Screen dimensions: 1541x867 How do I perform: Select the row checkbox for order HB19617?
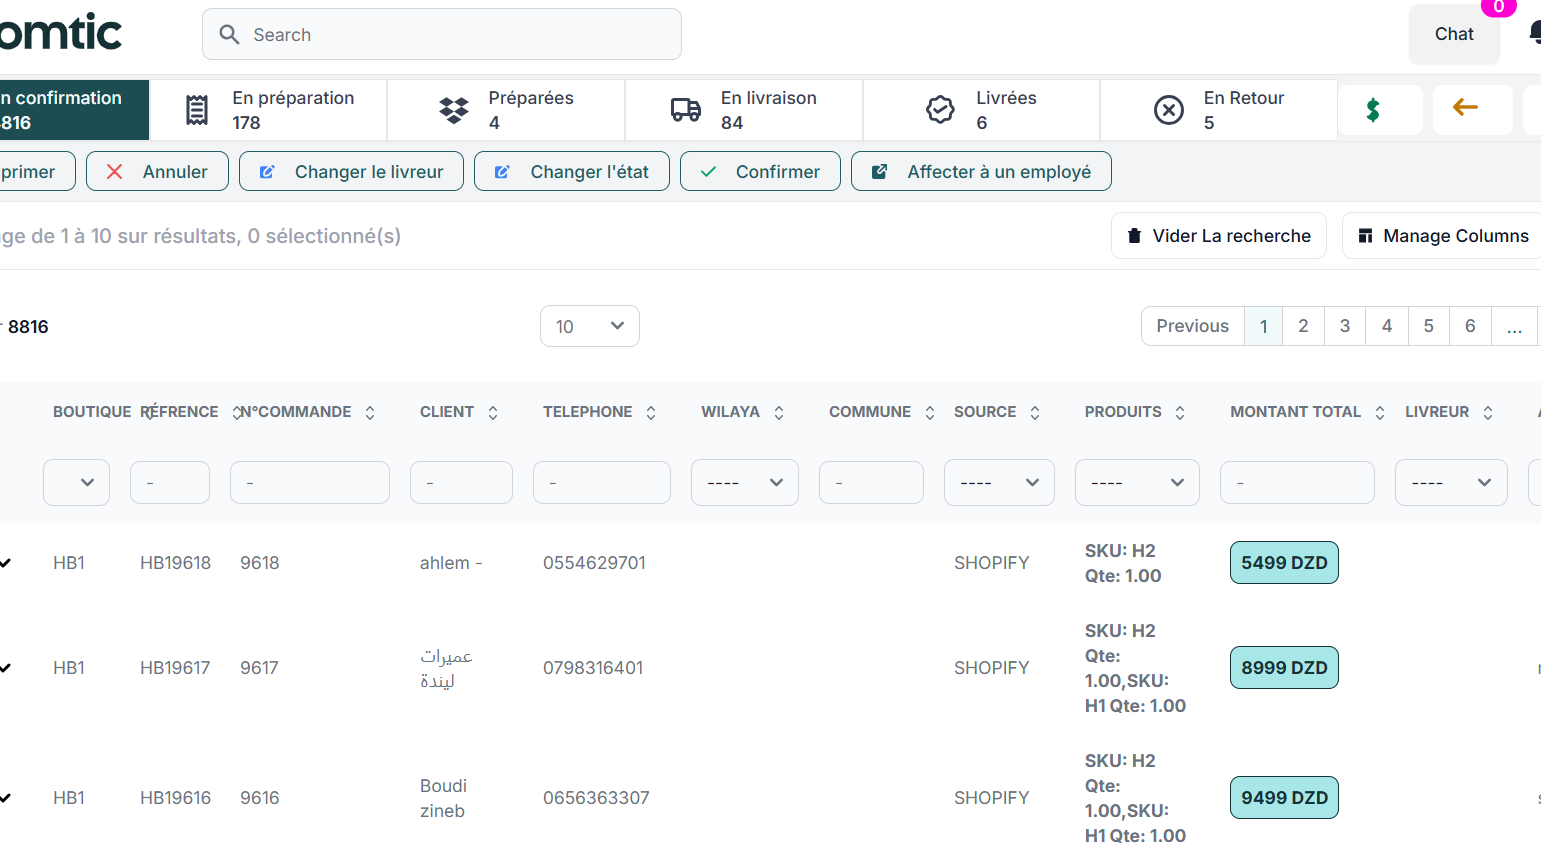coord(5,668)
